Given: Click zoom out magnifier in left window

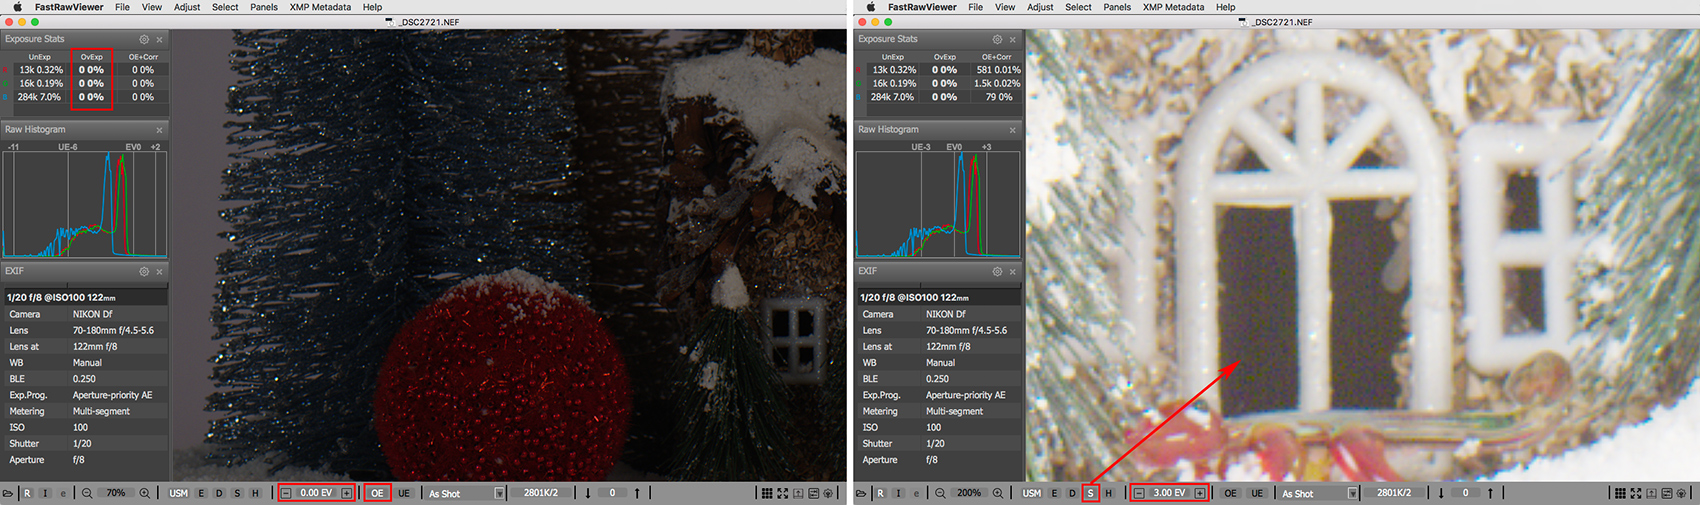Looking at the screenshot, I should 88,493.
